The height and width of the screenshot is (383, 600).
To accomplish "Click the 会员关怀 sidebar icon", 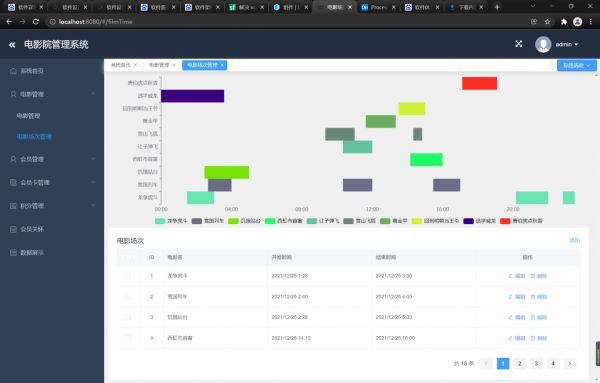I will pyautogui.click(x=13, y=229).
